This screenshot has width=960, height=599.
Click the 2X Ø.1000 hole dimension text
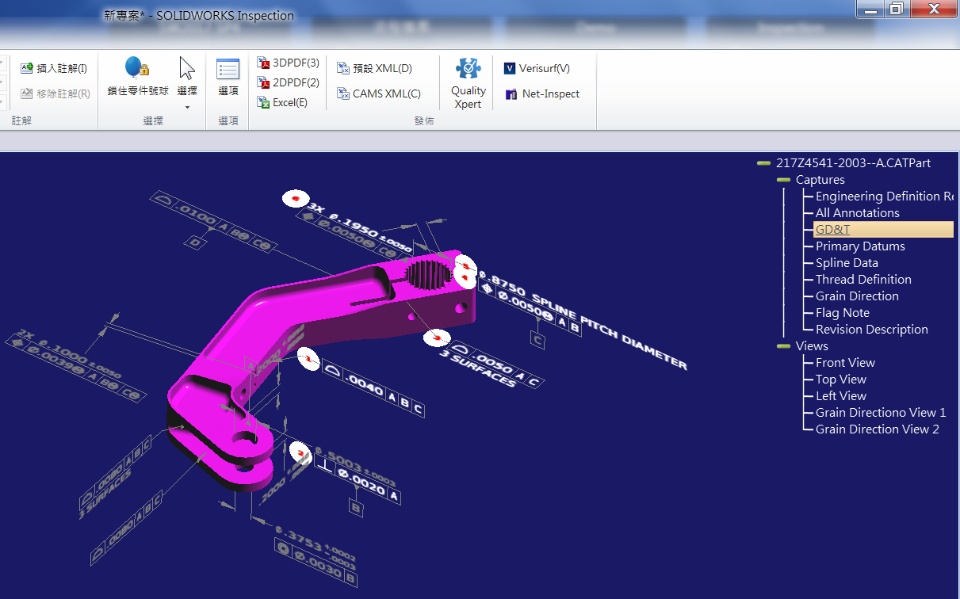[69, 354]
